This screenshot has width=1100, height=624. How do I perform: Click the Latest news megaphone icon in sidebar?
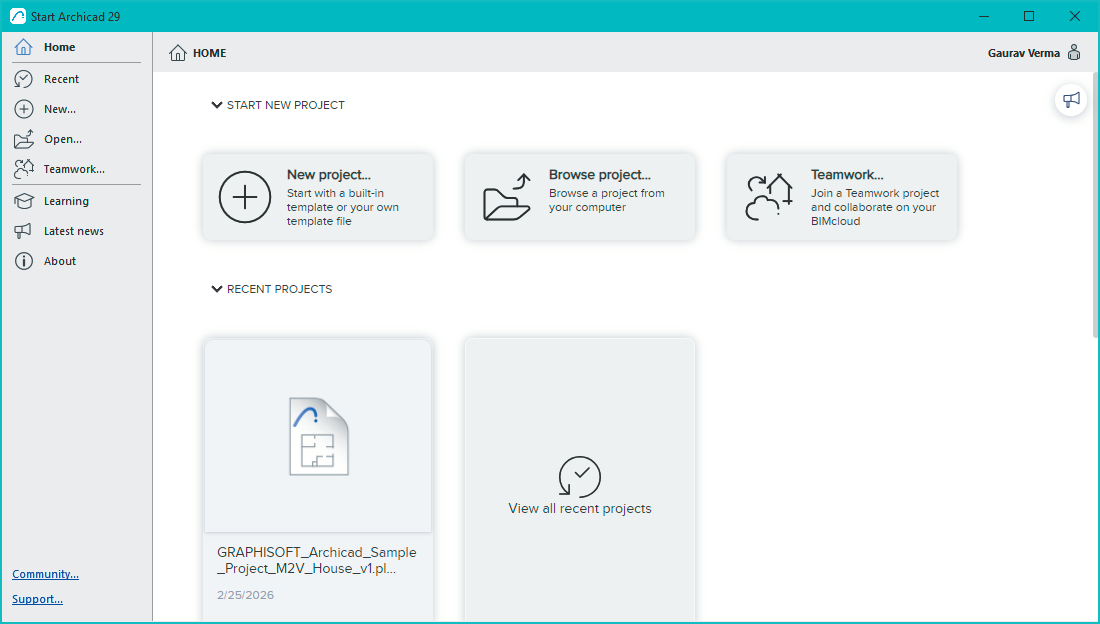(23, 231)
